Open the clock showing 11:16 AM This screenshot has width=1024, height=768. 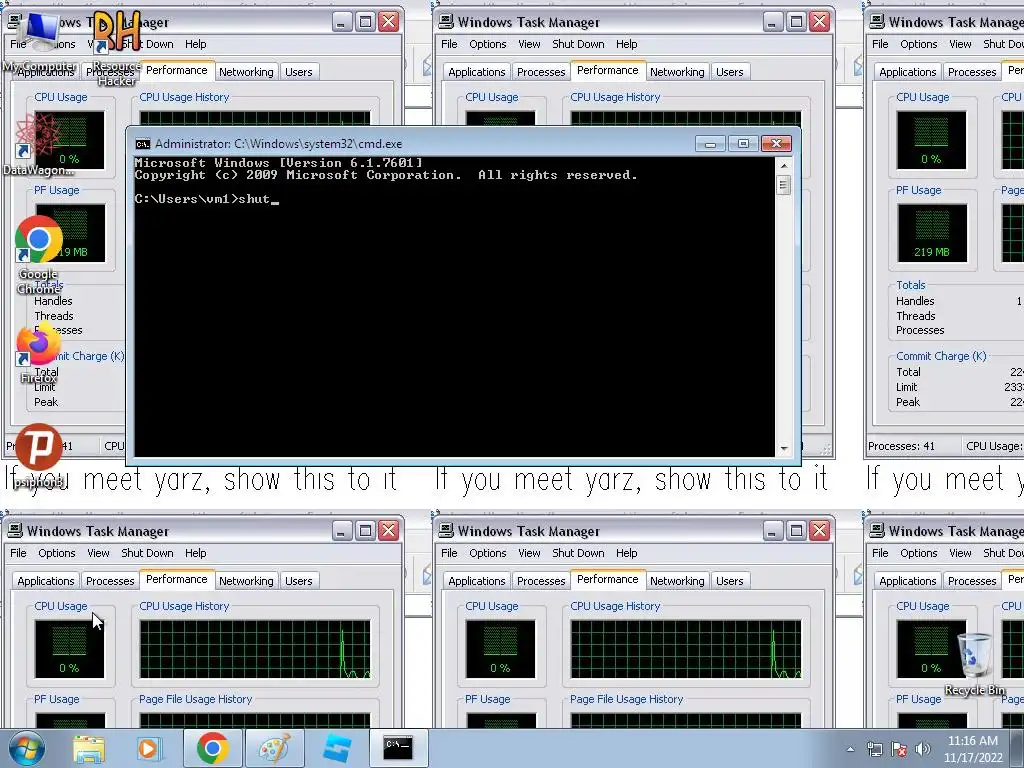[x=972, y=749]
